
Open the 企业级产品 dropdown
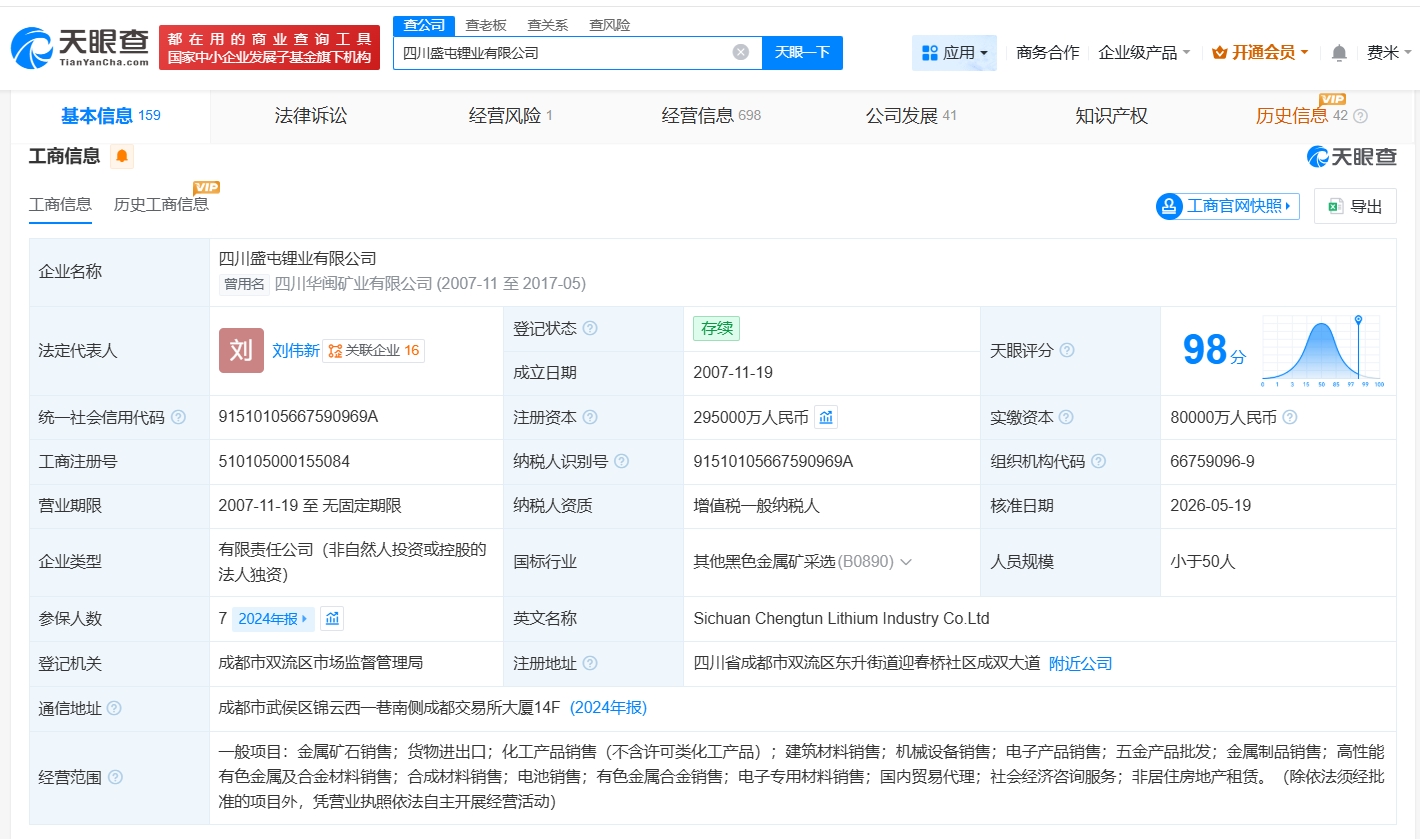click(1144, 53)
